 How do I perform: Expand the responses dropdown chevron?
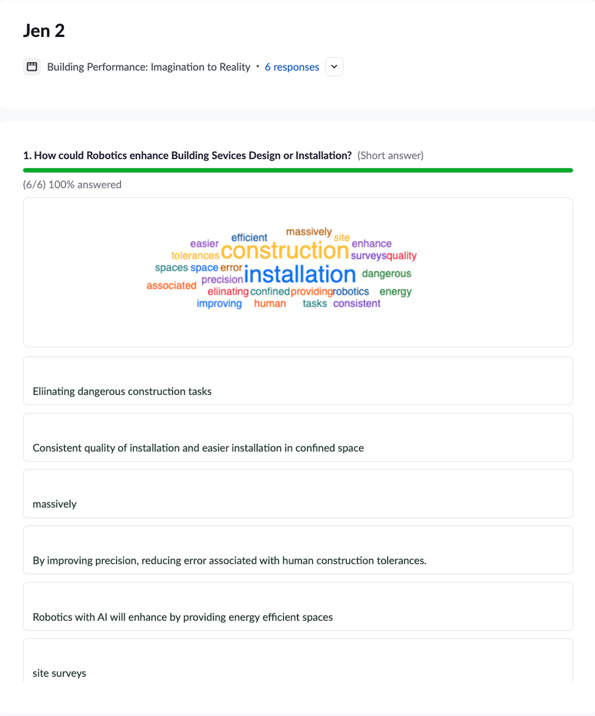pyautogui.click(x=334, y=67)
